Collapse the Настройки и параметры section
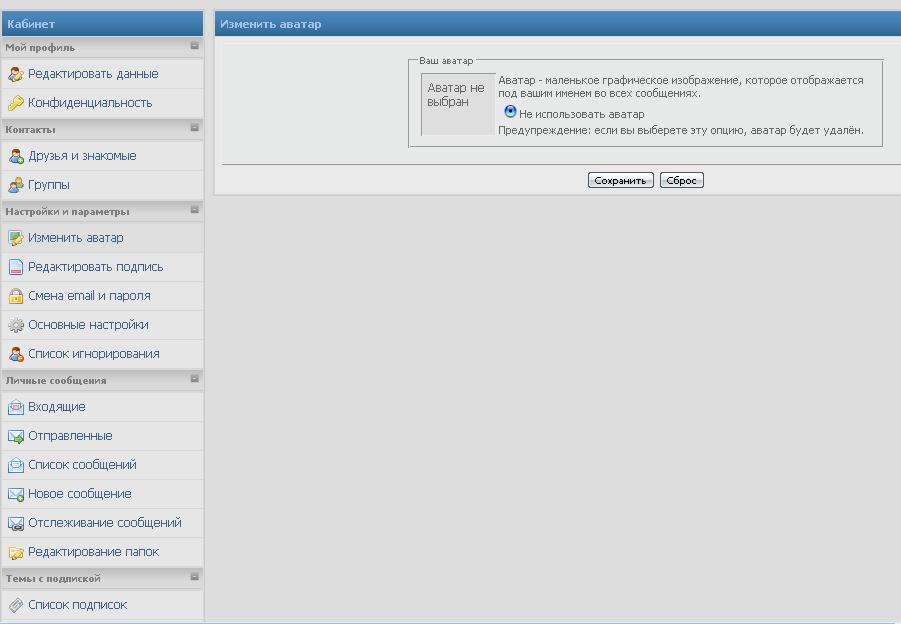901x624 pixels. (195, 210)
